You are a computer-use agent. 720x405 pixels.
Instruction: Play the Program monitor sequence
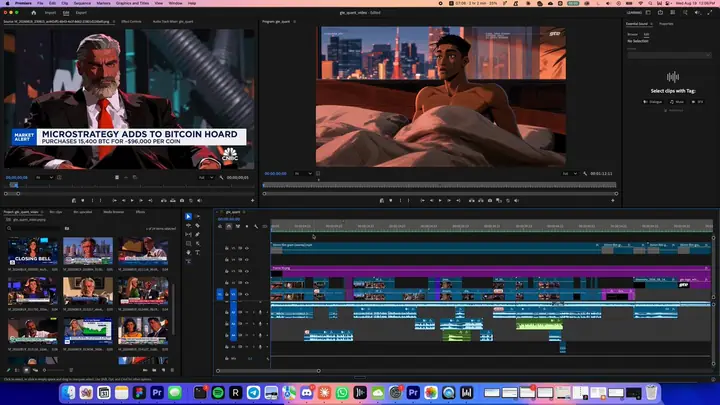pos(440,201)
